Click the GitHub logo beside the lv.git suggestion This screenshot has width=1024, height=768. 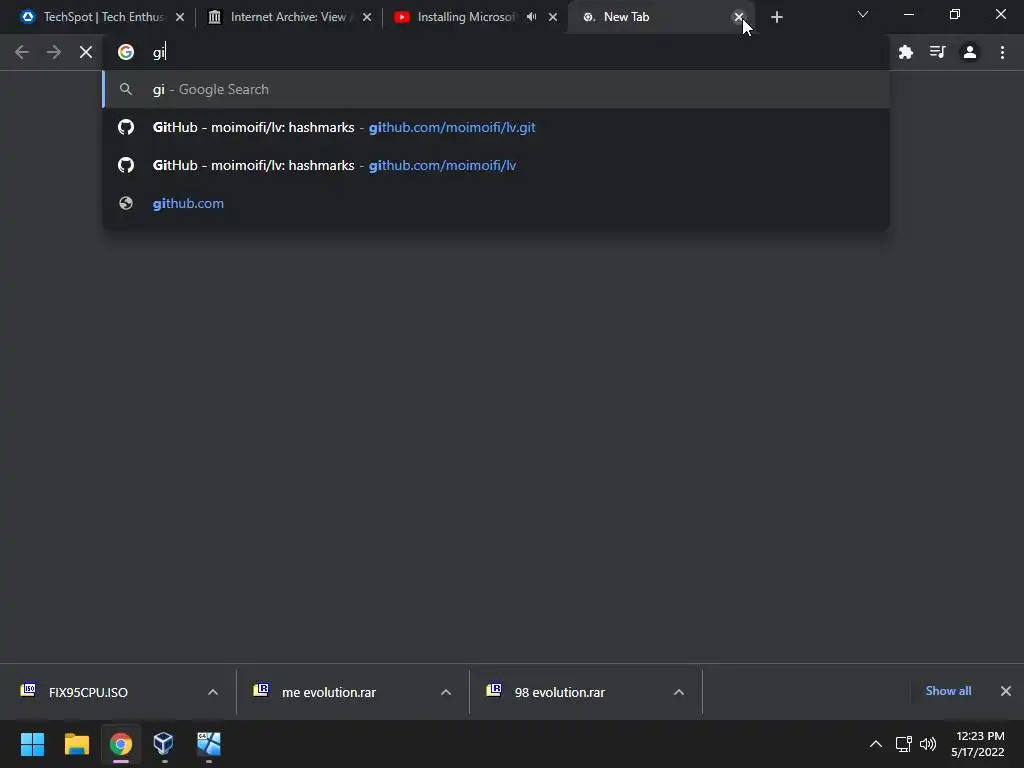(126, 127)
